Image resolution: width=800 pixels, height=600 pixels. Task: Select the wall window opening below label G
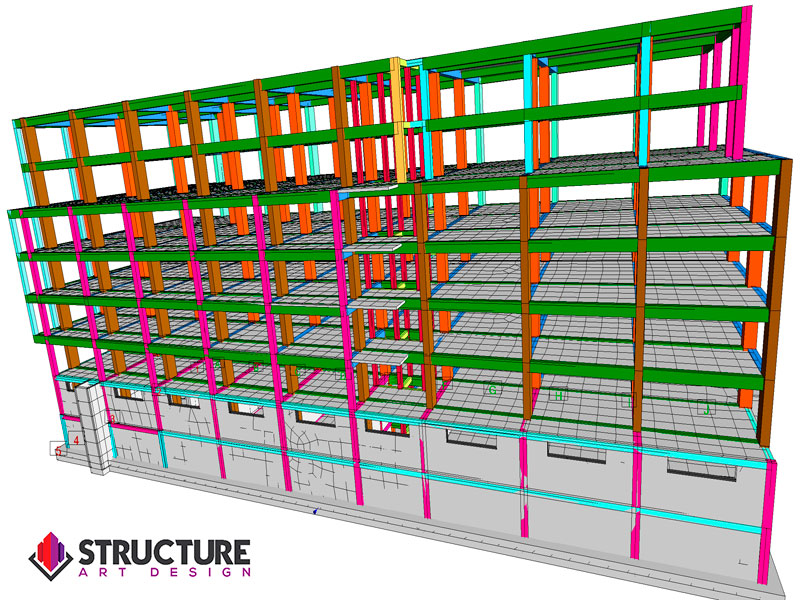coord(472,438)
